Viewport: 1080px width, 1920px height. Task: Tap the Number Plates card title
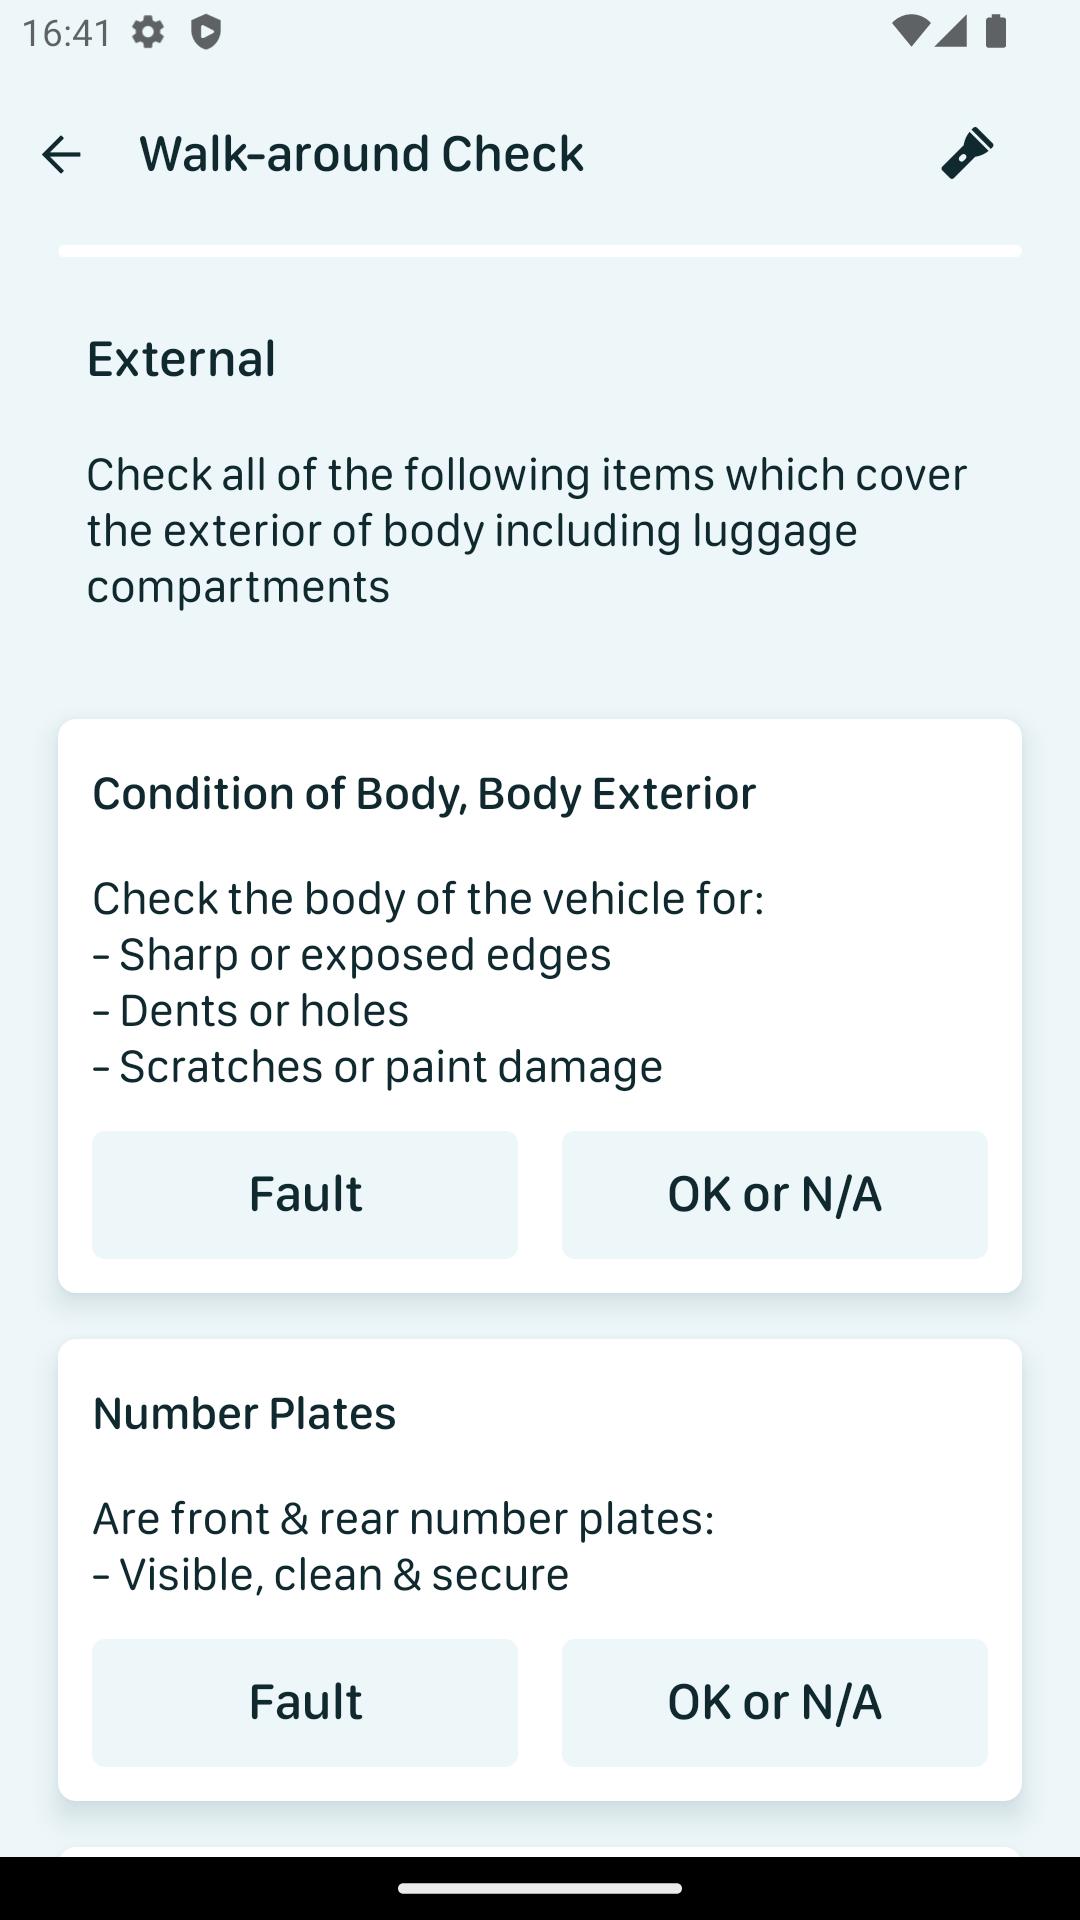[244, 1413]
